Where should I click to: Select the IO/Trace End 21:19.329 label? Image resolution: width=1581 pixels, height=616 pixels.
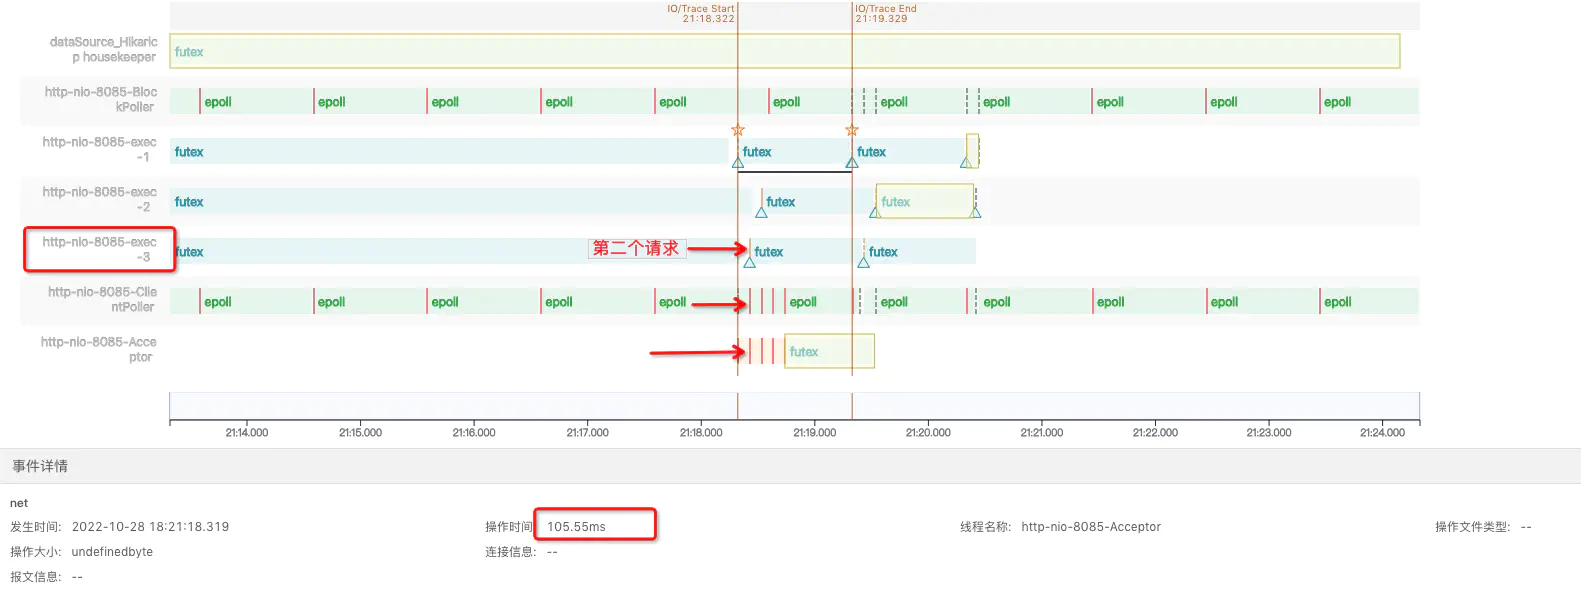[x=886, y=13]
